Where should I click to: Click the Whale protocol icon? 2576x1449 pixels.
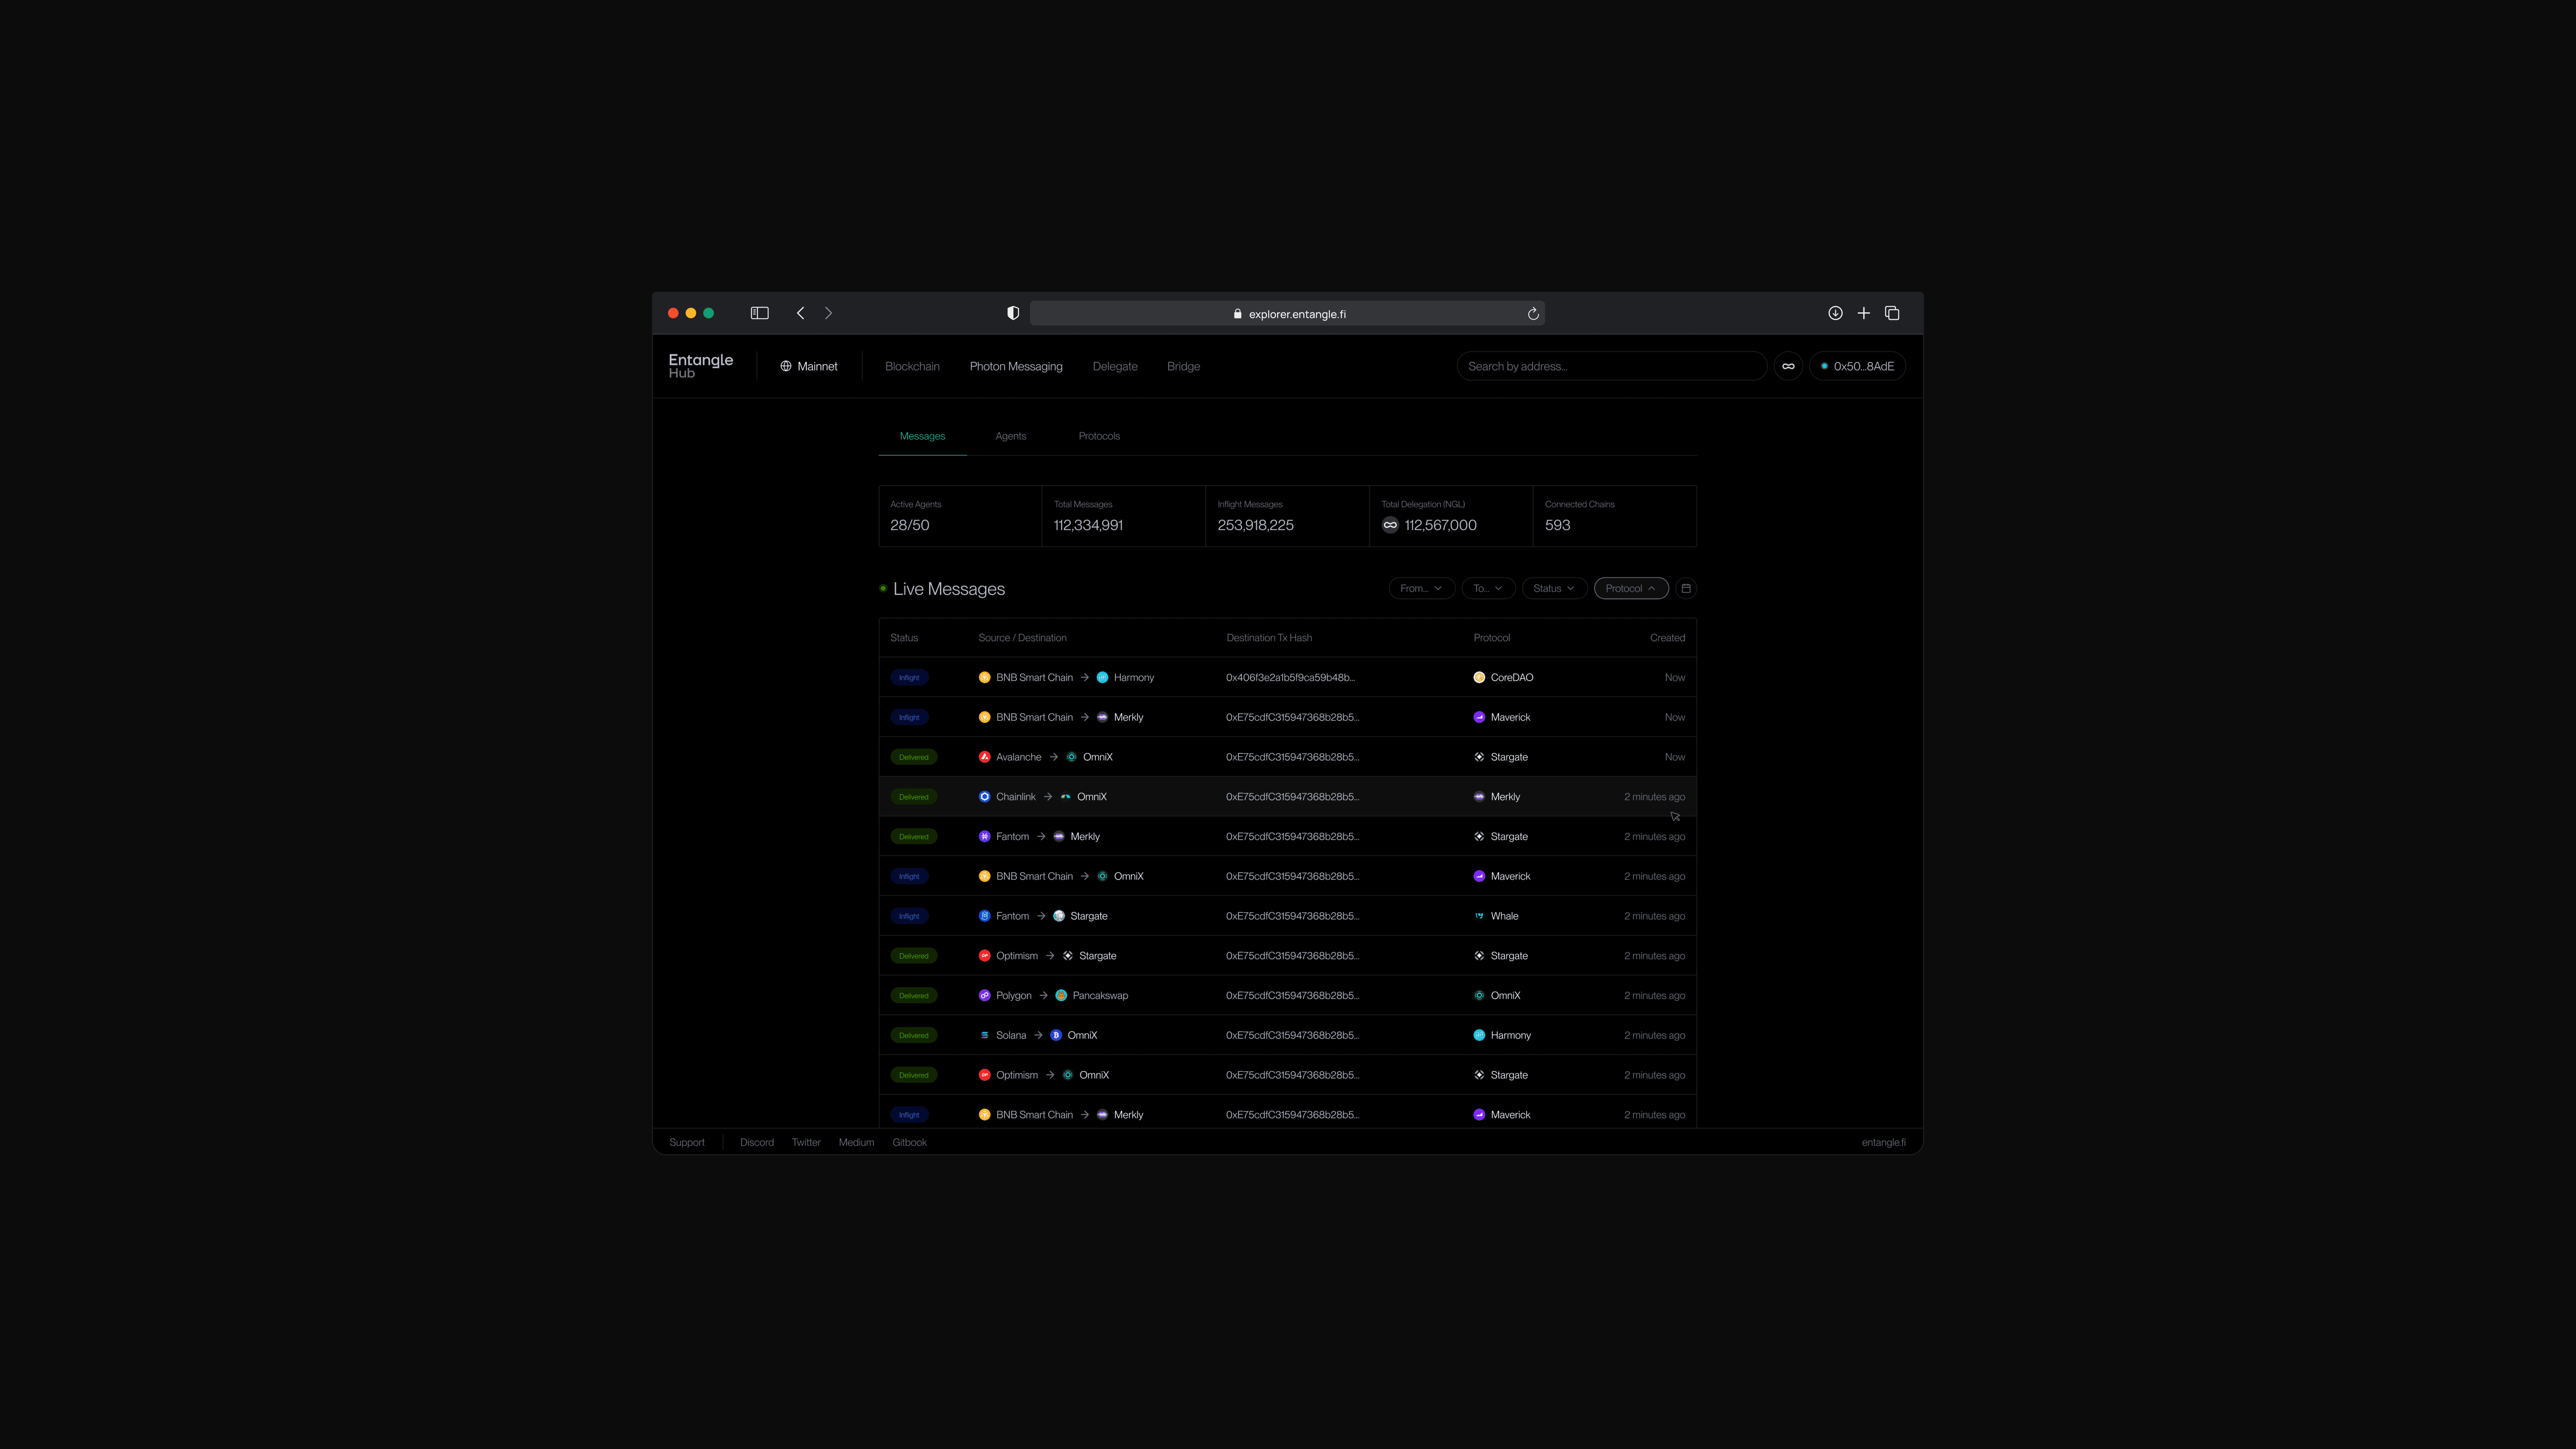(x=1479, y=916)
